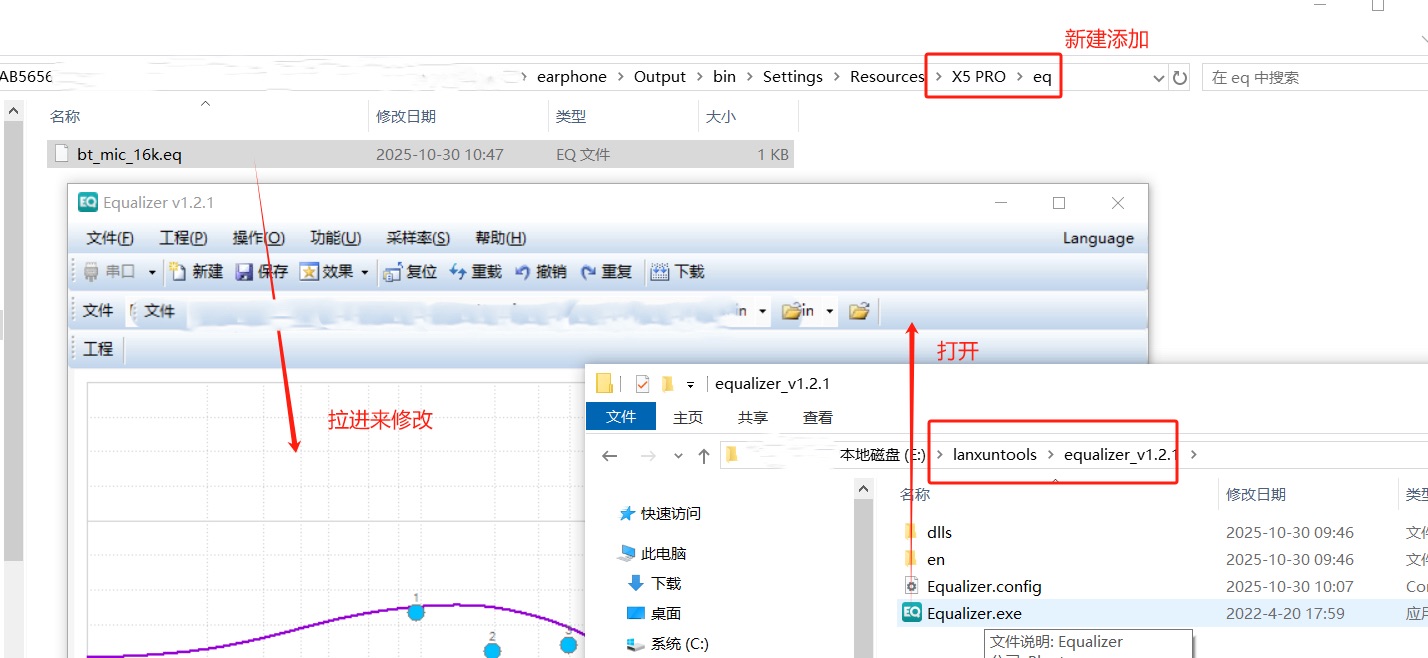This screenshot has height=658, width=1428.
Task: Open the 工程(P) menu
Action: coord(183,238)
